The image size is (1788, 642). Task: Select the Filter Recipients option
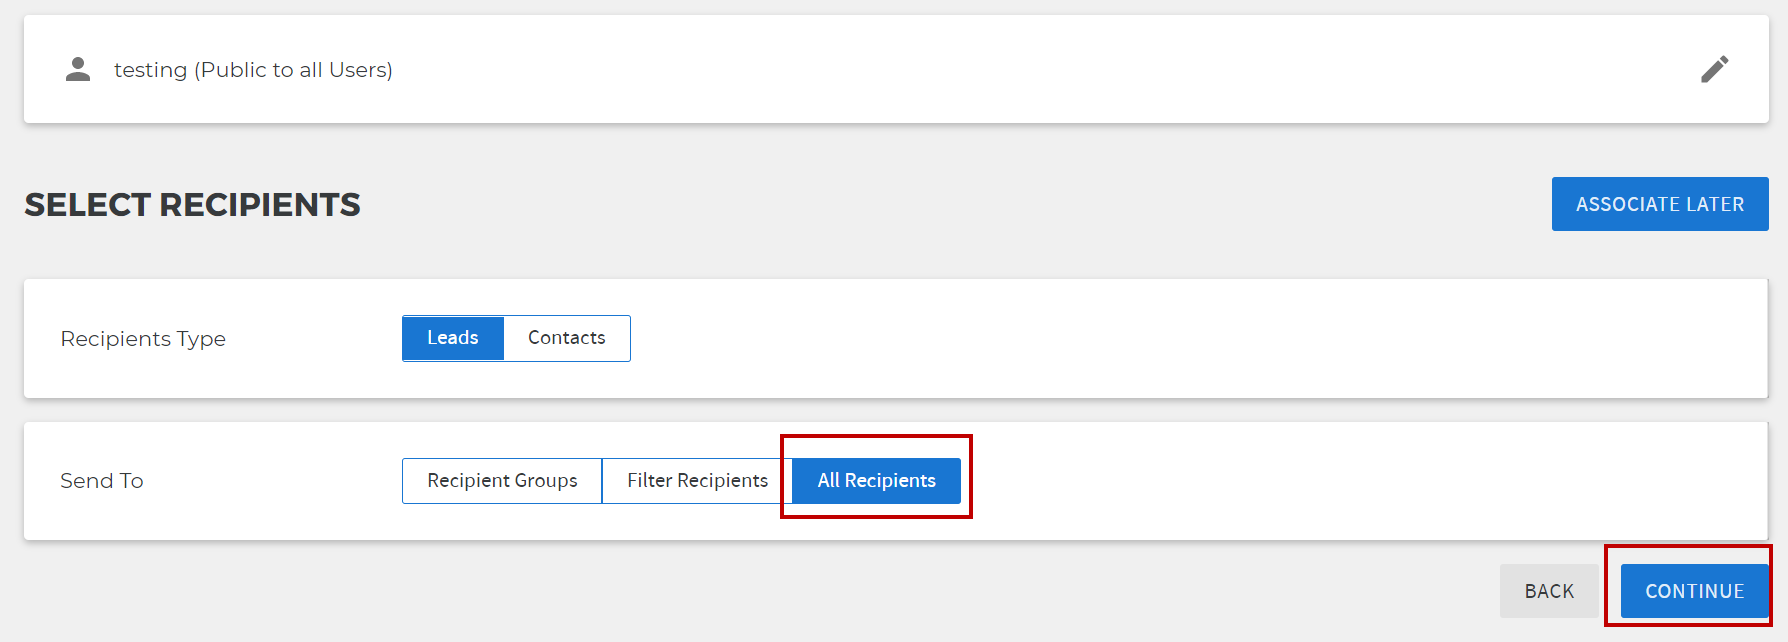point(697,481)
